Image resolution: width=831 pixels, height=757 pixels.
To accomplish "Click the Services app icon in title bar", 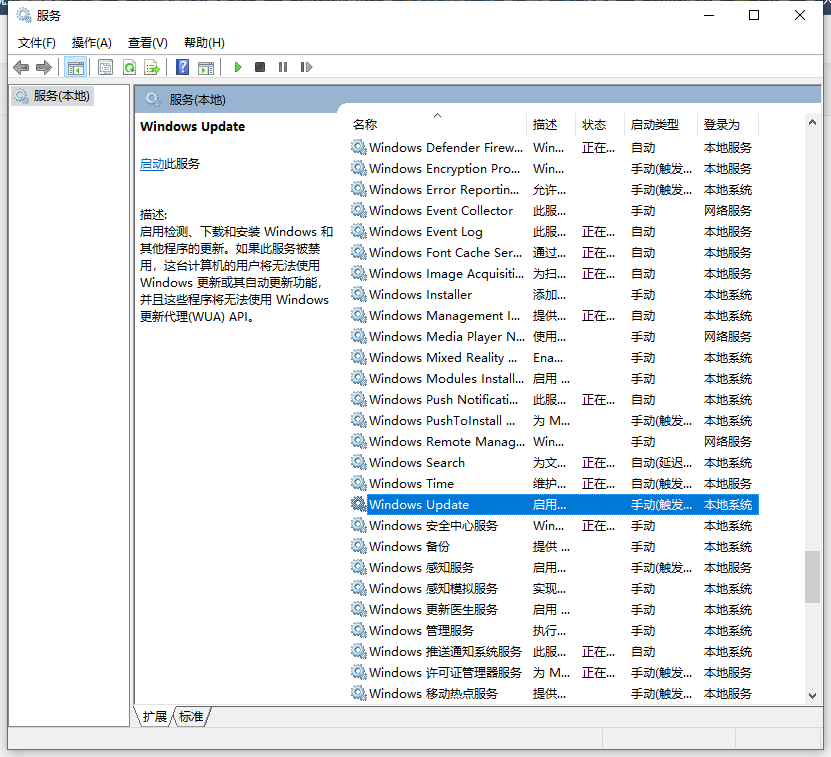I will point(24,15).
